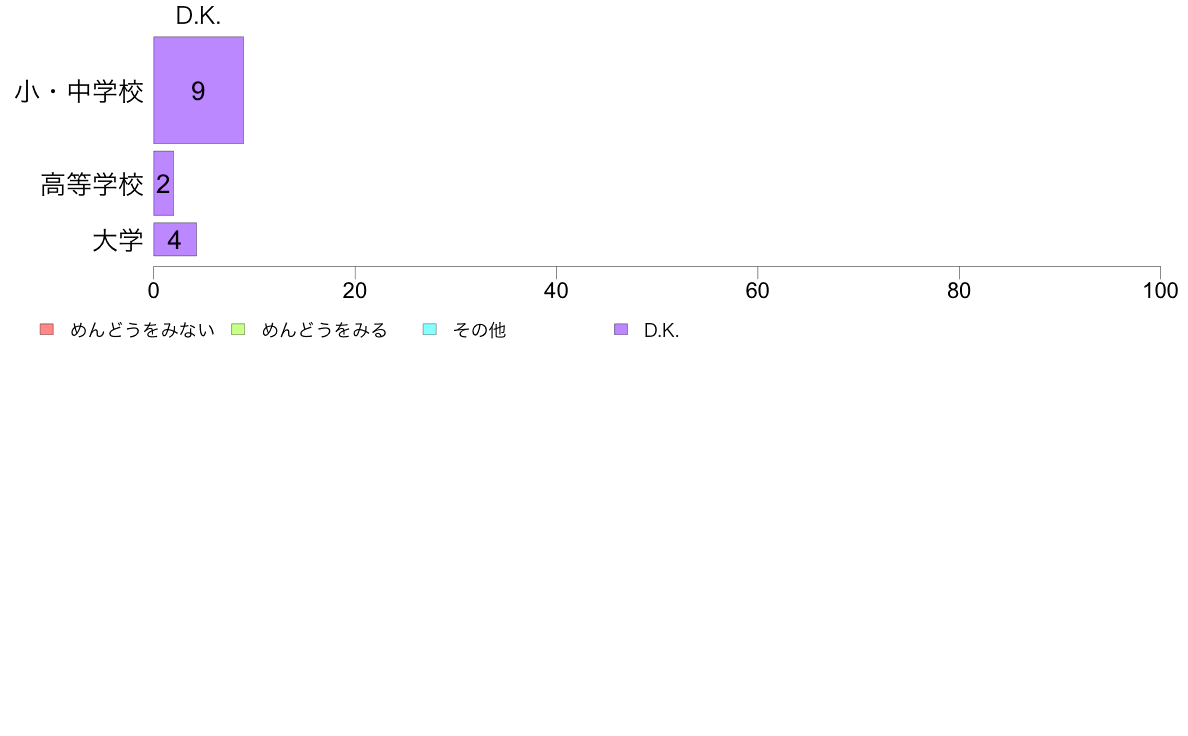Viewport: 1188px width, 736px height.
Task: Click the 20 axis tick label
Action: [355, 290]
